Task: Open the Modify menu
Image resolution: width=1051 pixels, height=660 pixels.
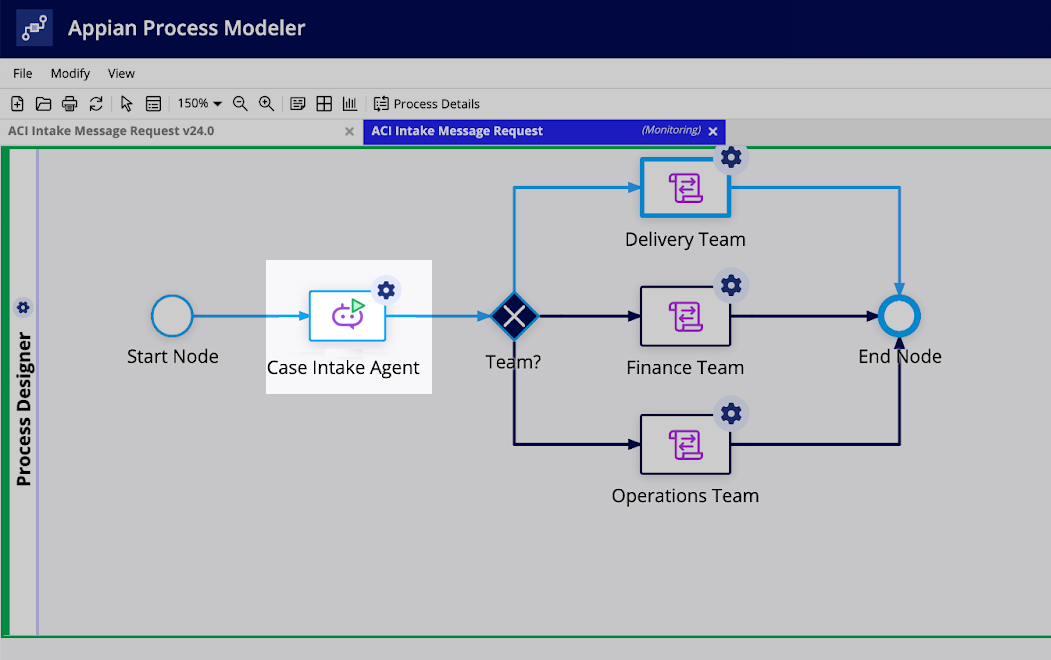Action: 70,73
